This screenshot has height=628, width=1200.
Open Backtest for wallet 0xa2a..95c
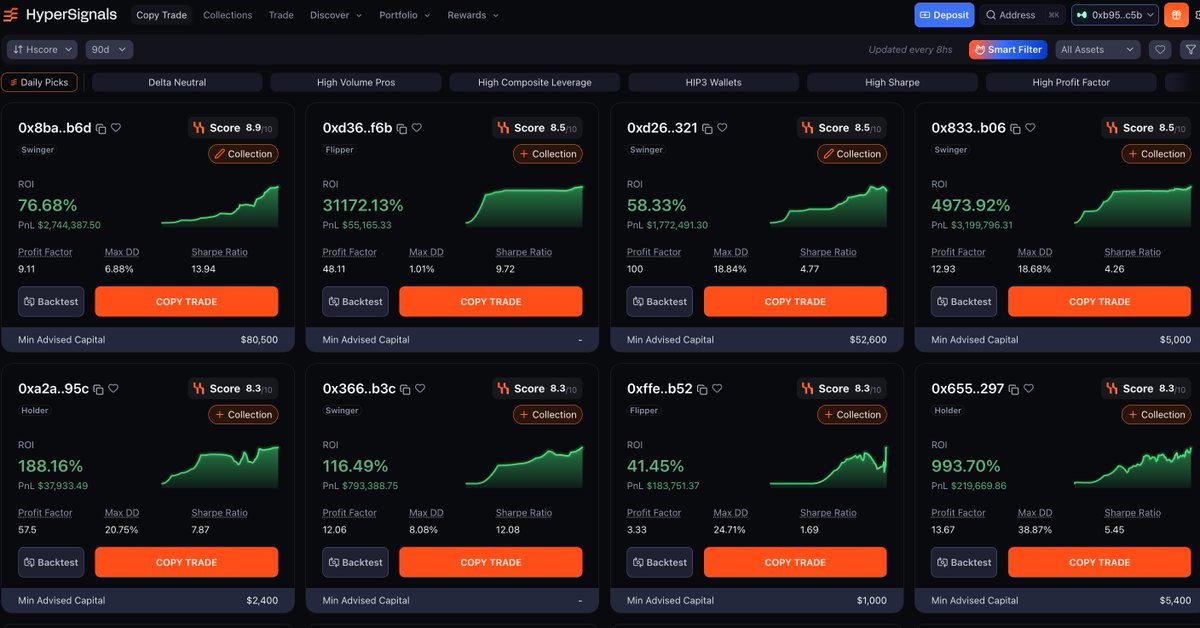[x=51, y=563]
